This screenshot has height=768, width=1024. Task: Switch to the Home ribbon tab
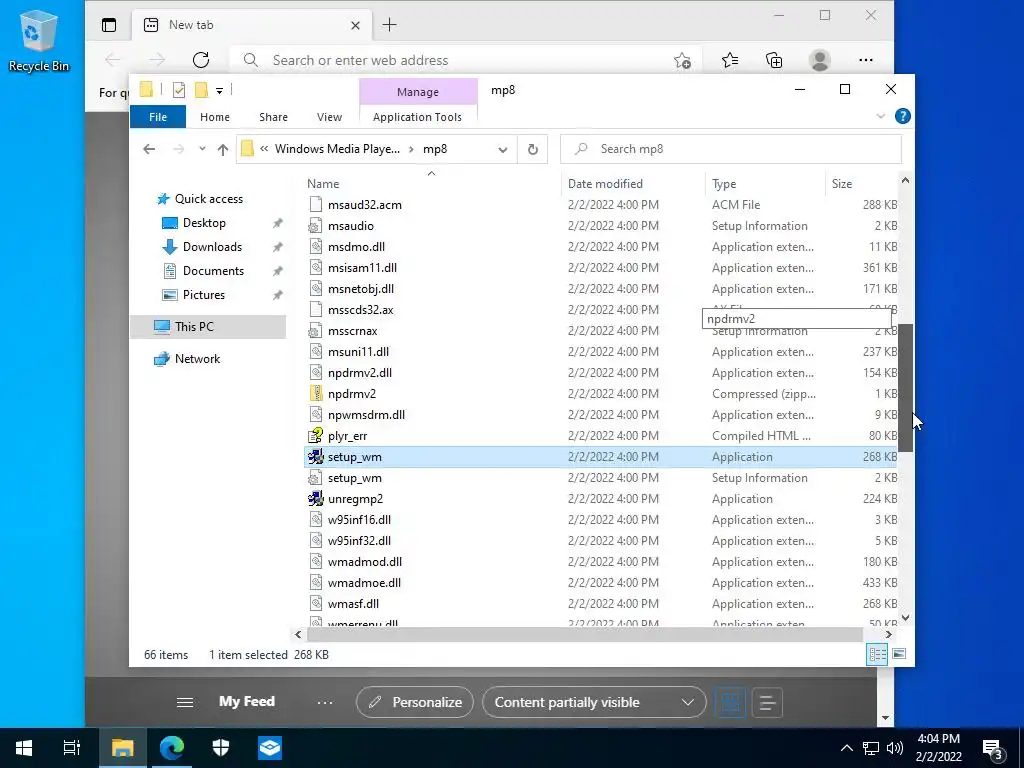click(x=215, y=117)
